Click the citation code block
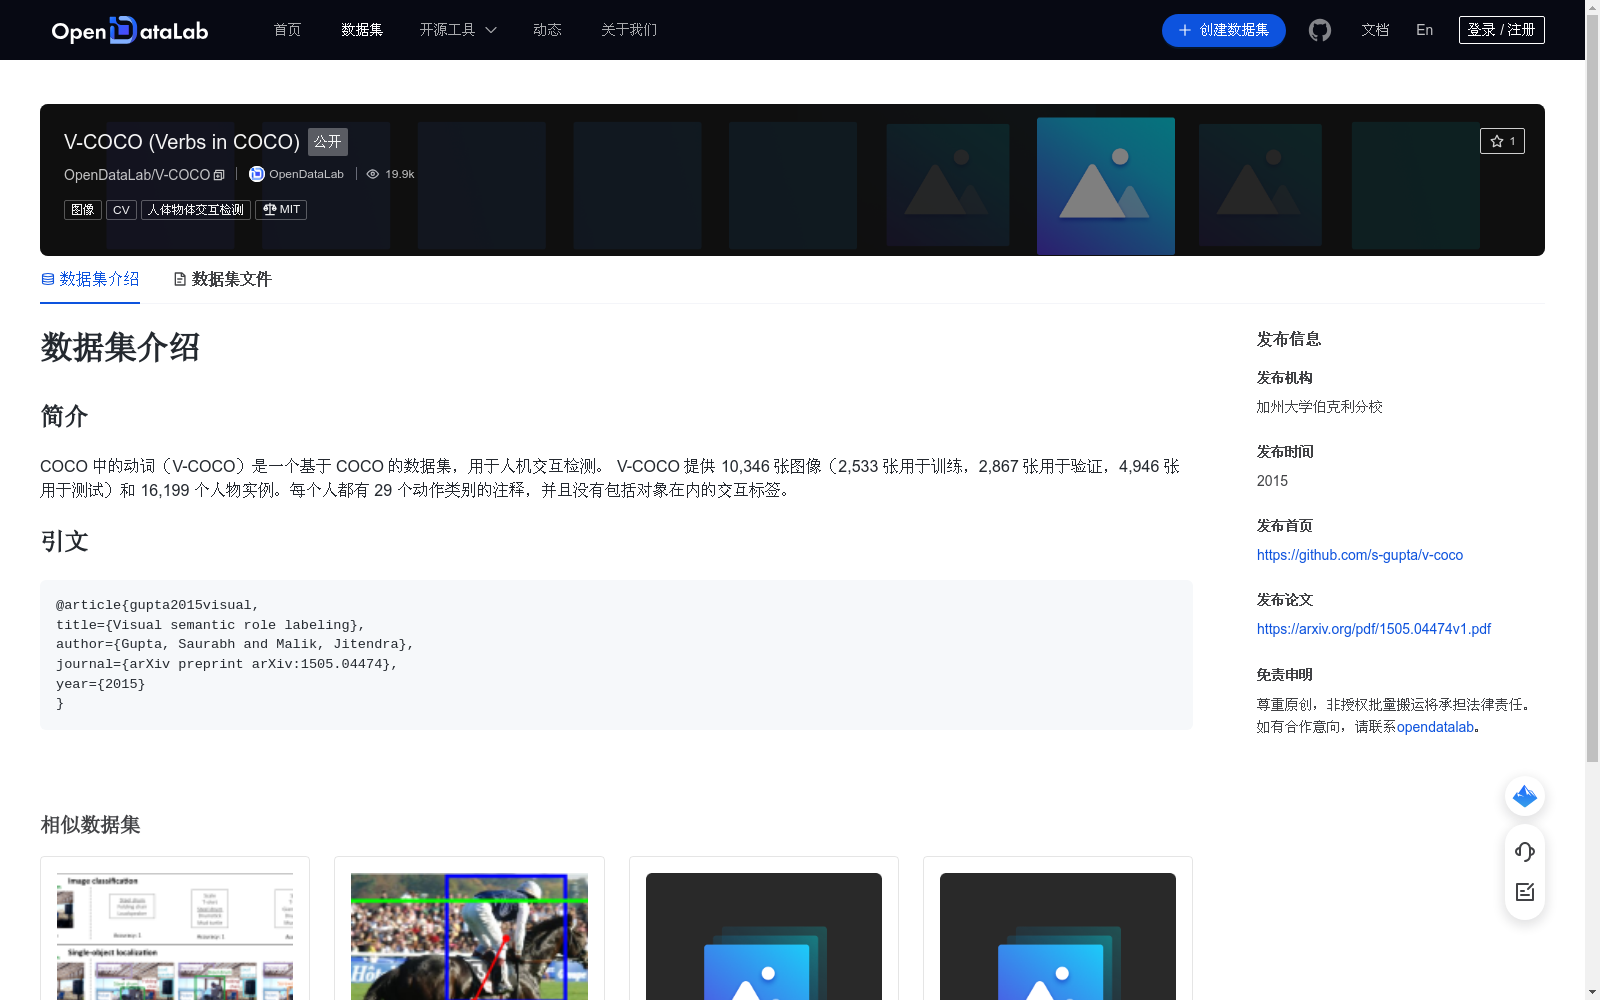 coord(616,655)
